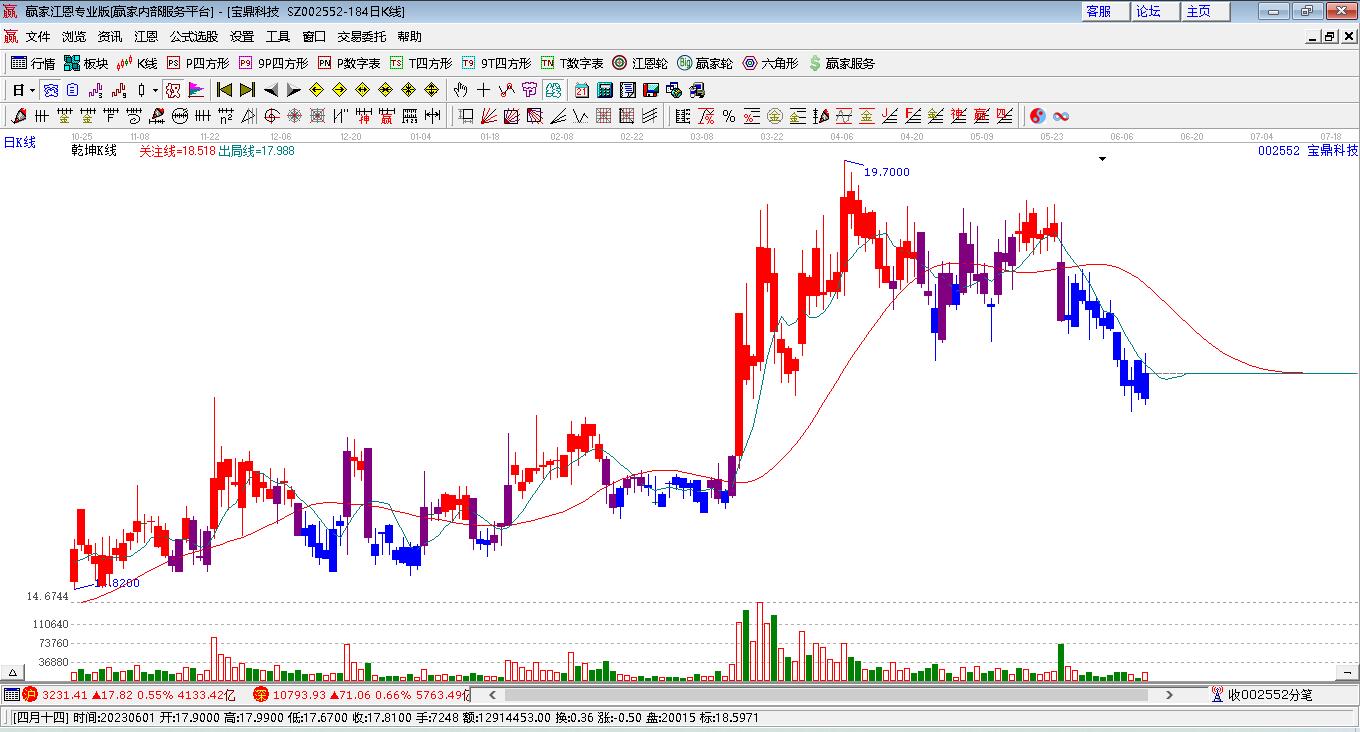Click the red target circle drawing tool
Screen dimensions: 1360x732
coord(270,116)
